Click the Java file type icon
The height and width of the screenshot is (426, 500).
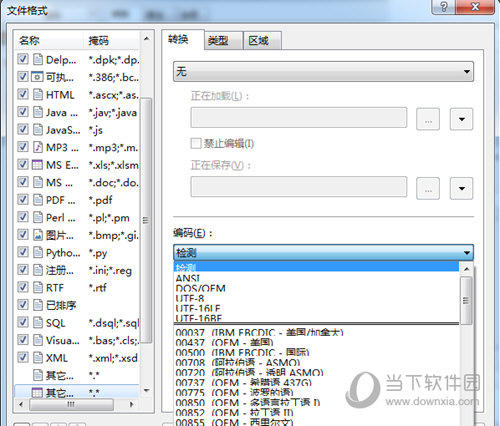pyautogui.click(x=38, y=112)
